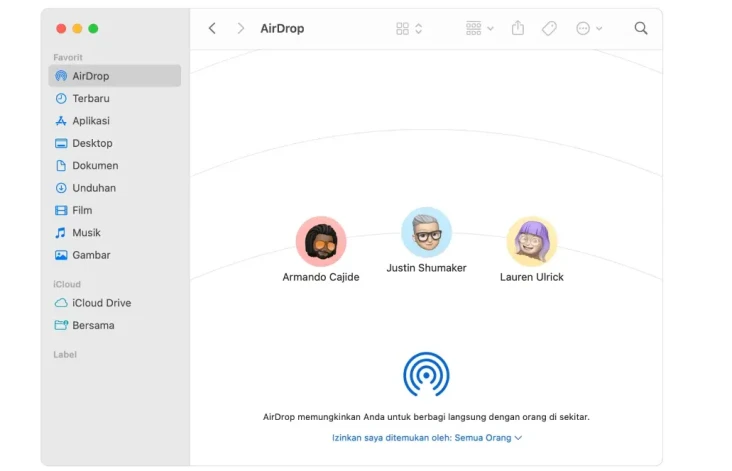Screen dimensions: 732x471
Task: Select AirDrop label in sidebar
Action: (x=91, y=76)
